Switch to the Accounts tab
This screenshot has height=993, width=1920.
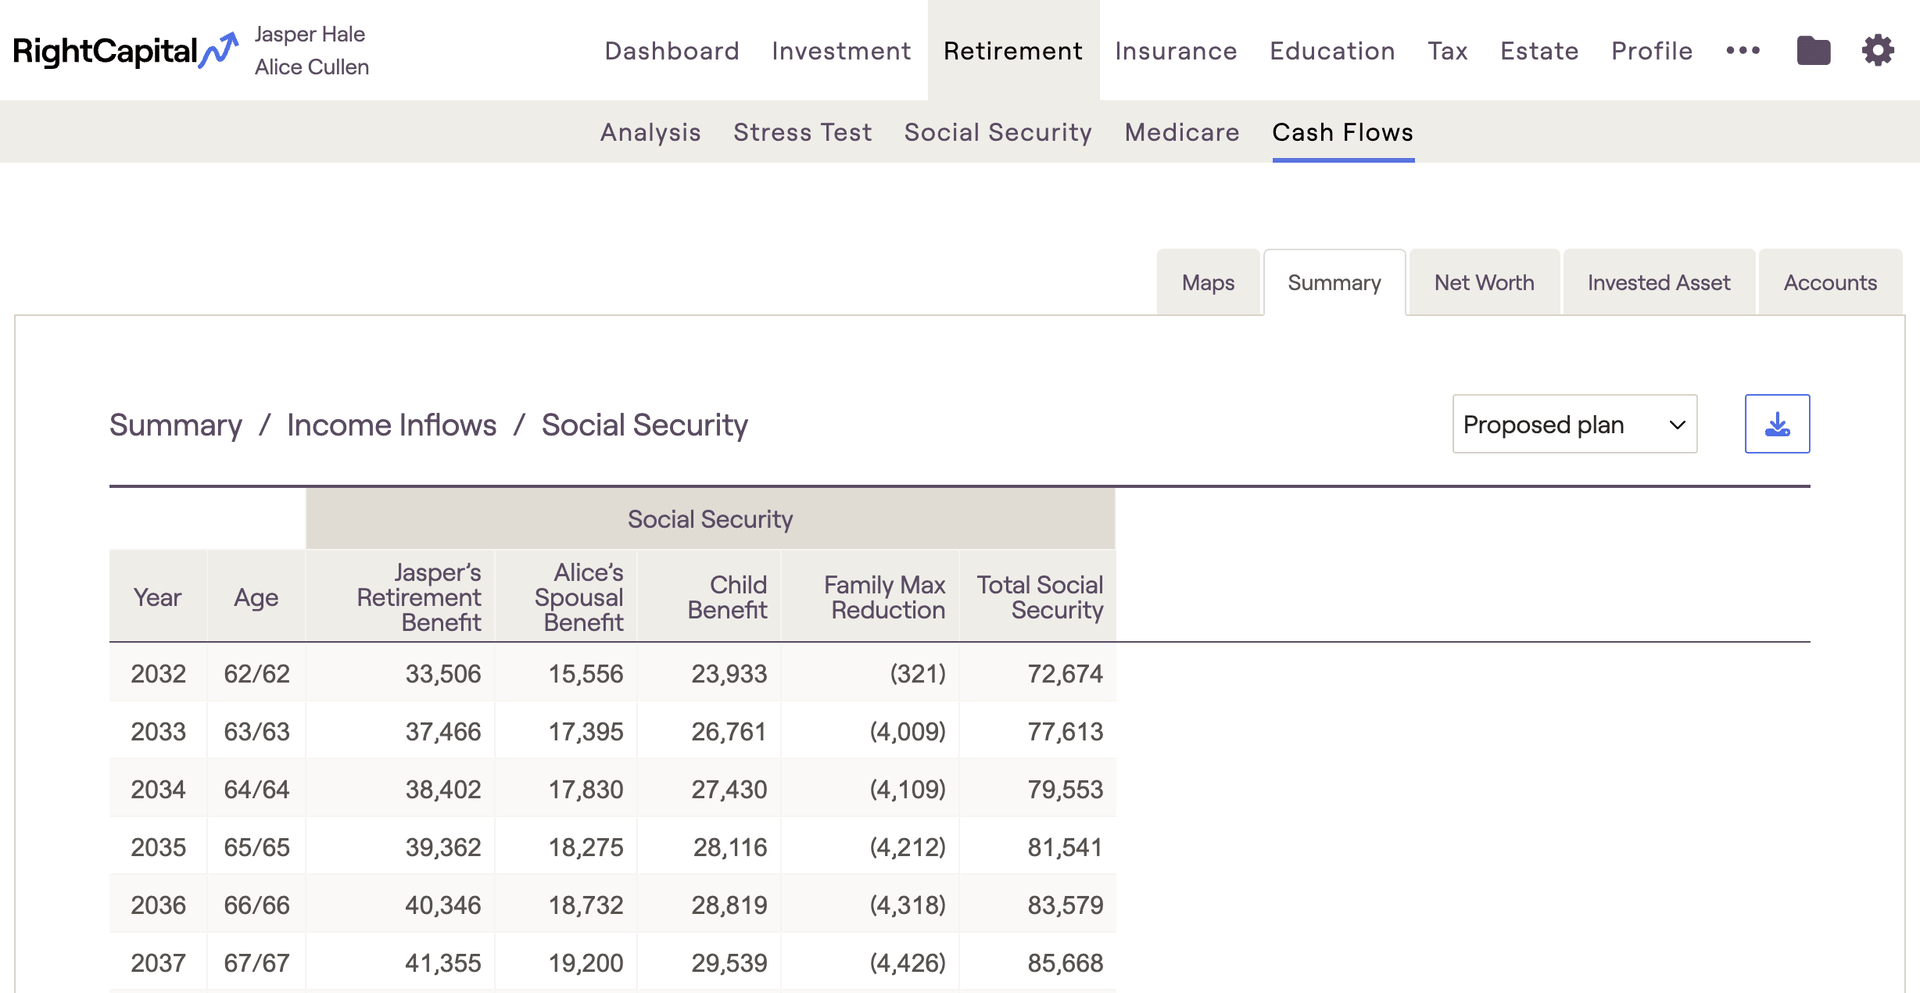[x=1829, y=283]
